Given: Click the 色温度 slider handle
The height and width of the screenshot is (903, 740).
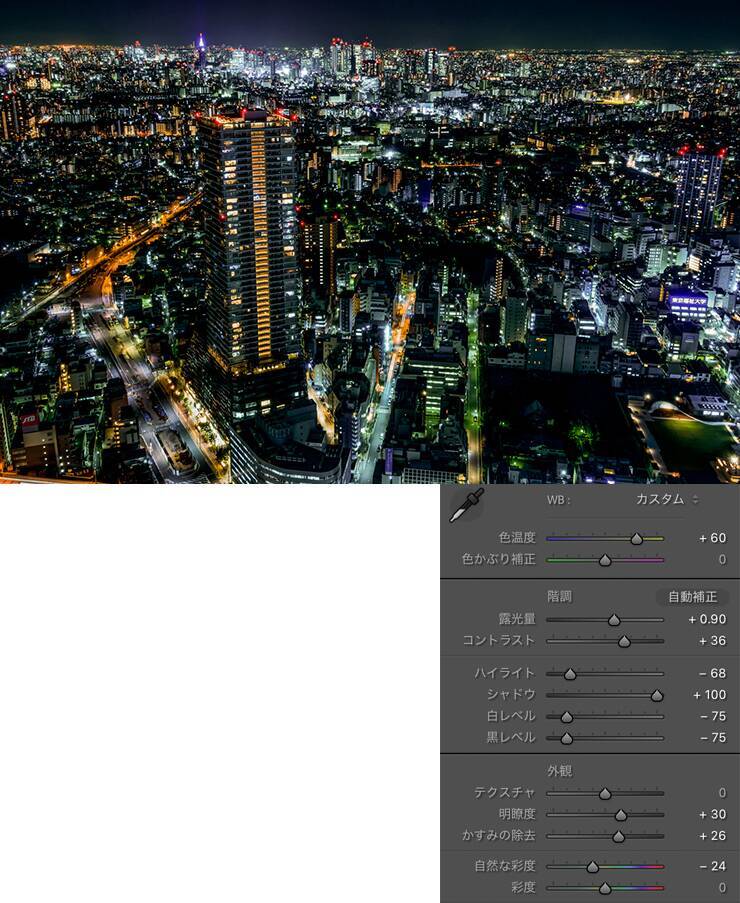Looking at the screenshot, I should point(636,539).
